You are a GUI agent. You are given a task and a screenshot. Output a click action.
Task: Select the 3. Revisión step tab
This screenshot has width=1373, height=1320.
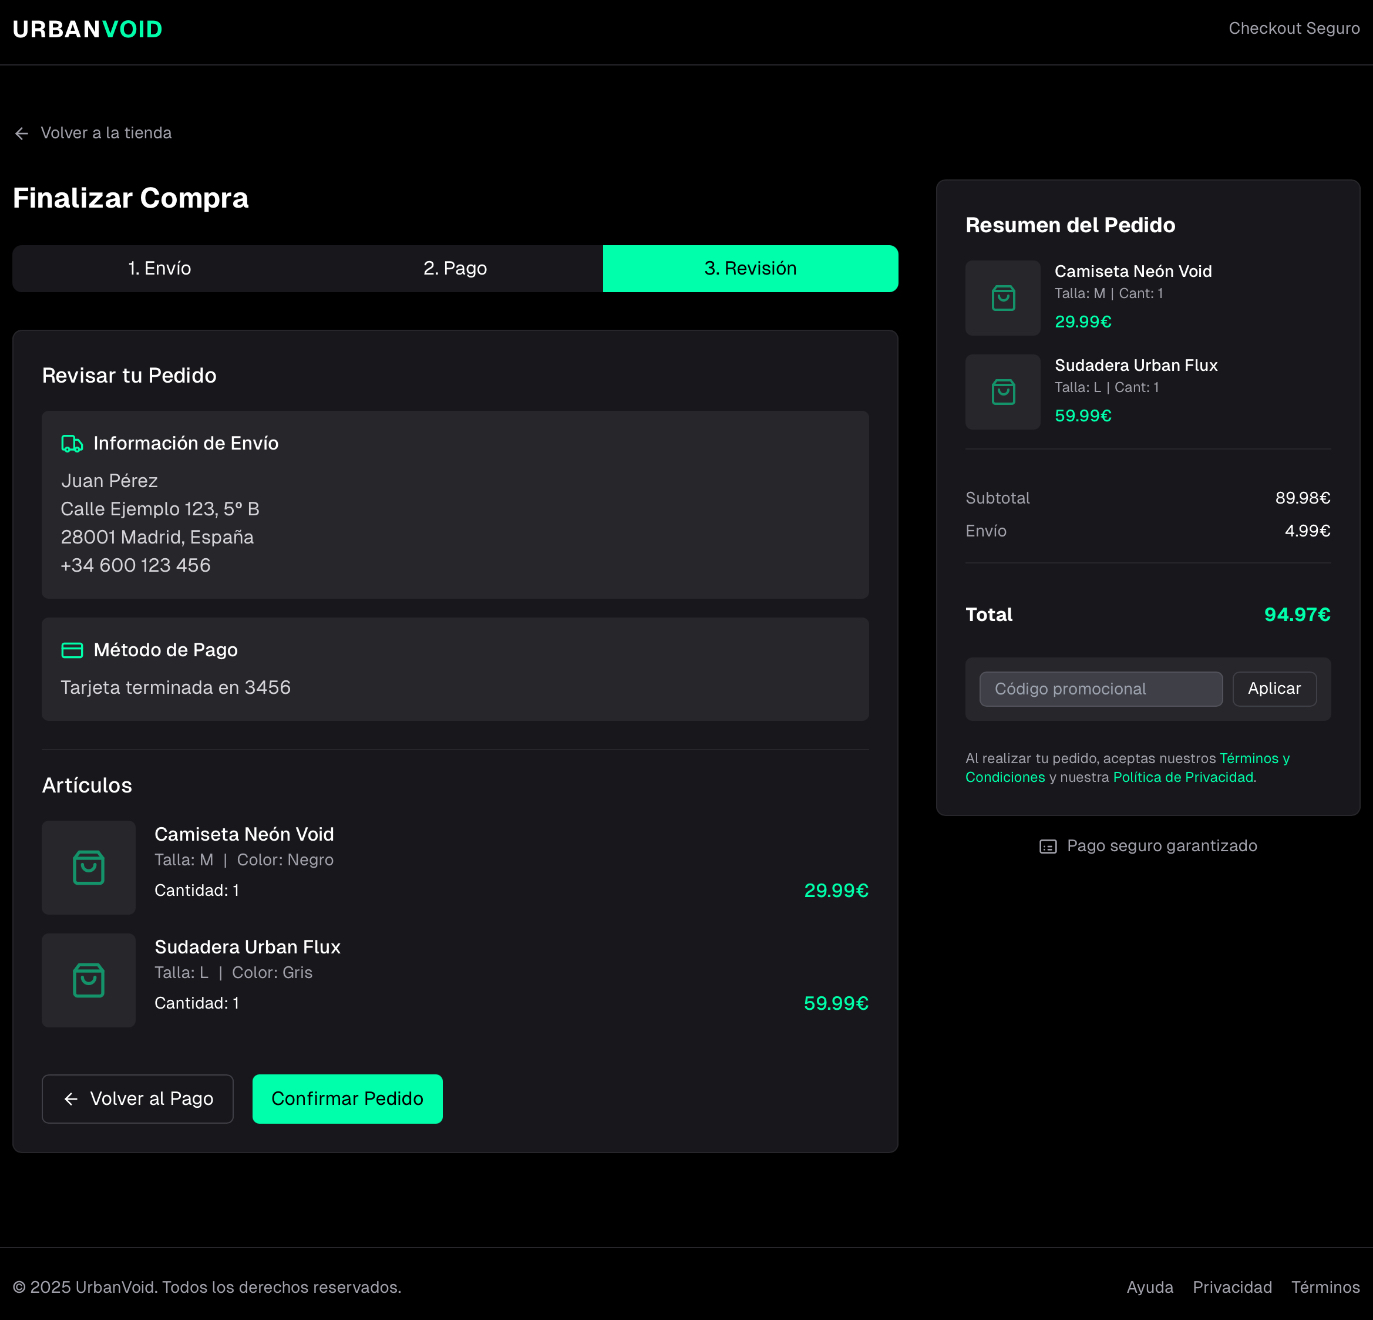pos(750,269)
